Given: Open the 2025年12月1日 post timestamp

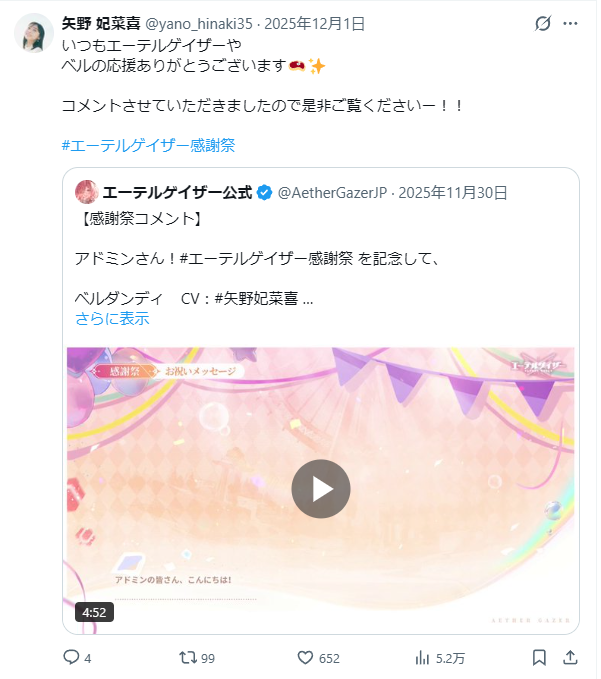Looking at the screenshot, I should pos(314,23).
